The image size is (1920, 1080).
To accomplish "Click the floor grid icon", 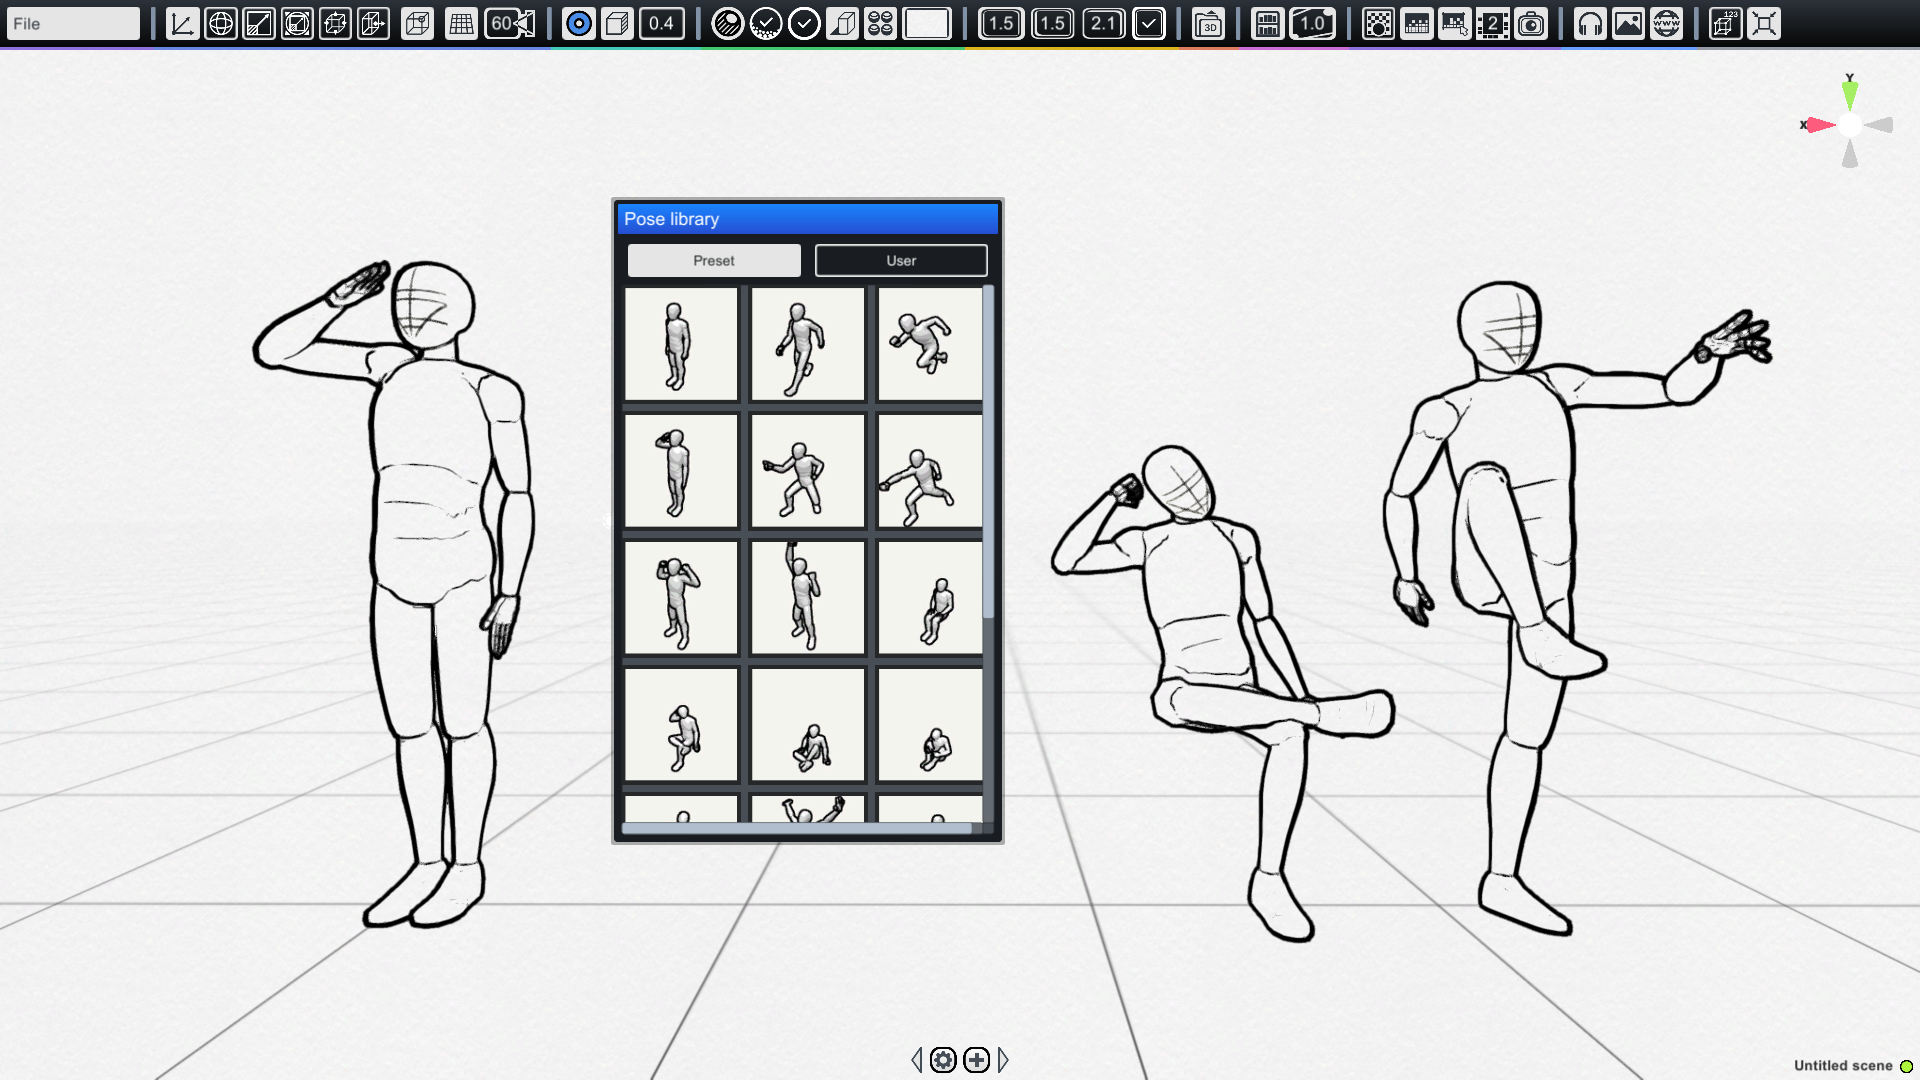I will 461,24.
